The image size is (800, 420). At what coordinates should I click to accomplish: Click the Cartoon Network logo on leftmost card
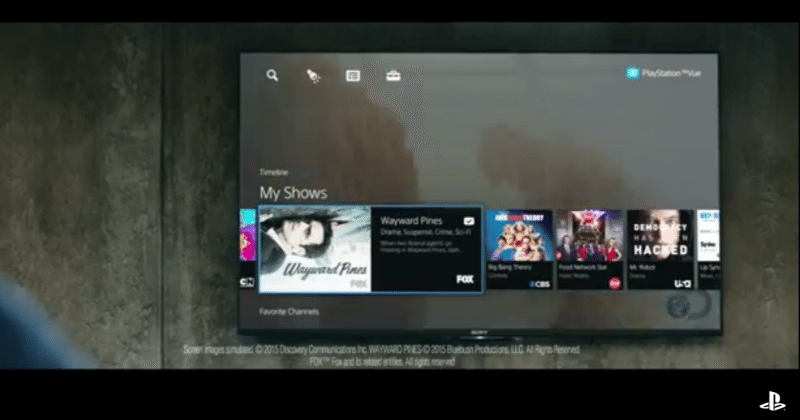click(247, 282)
